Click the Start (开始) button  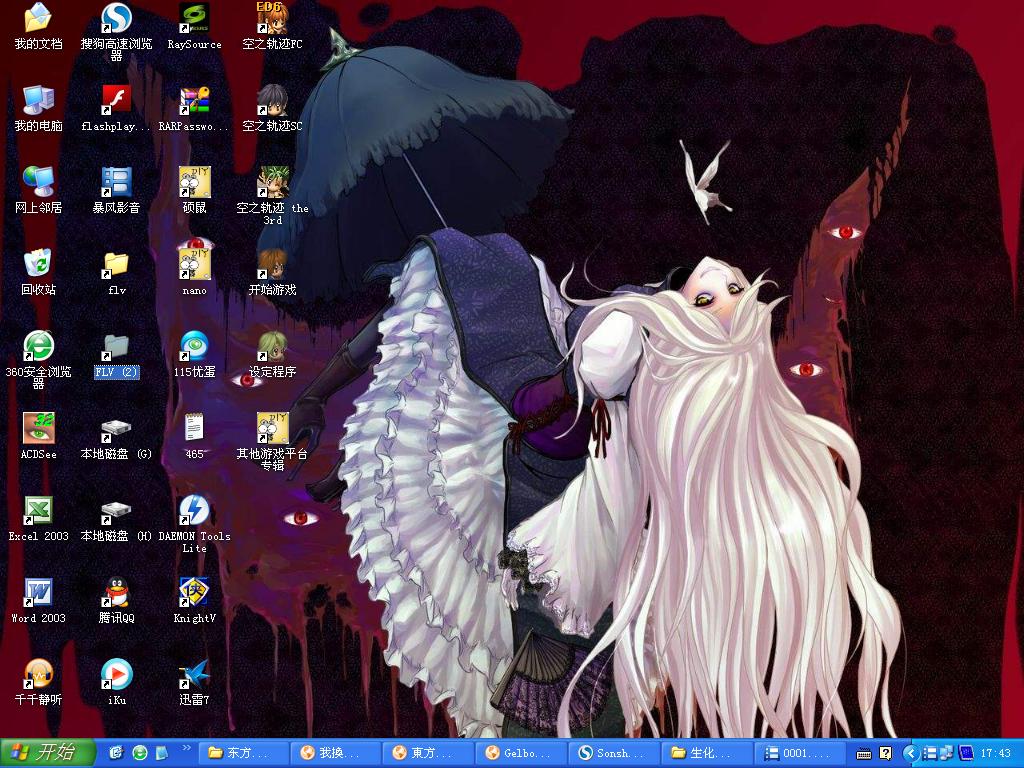(48, 753)
